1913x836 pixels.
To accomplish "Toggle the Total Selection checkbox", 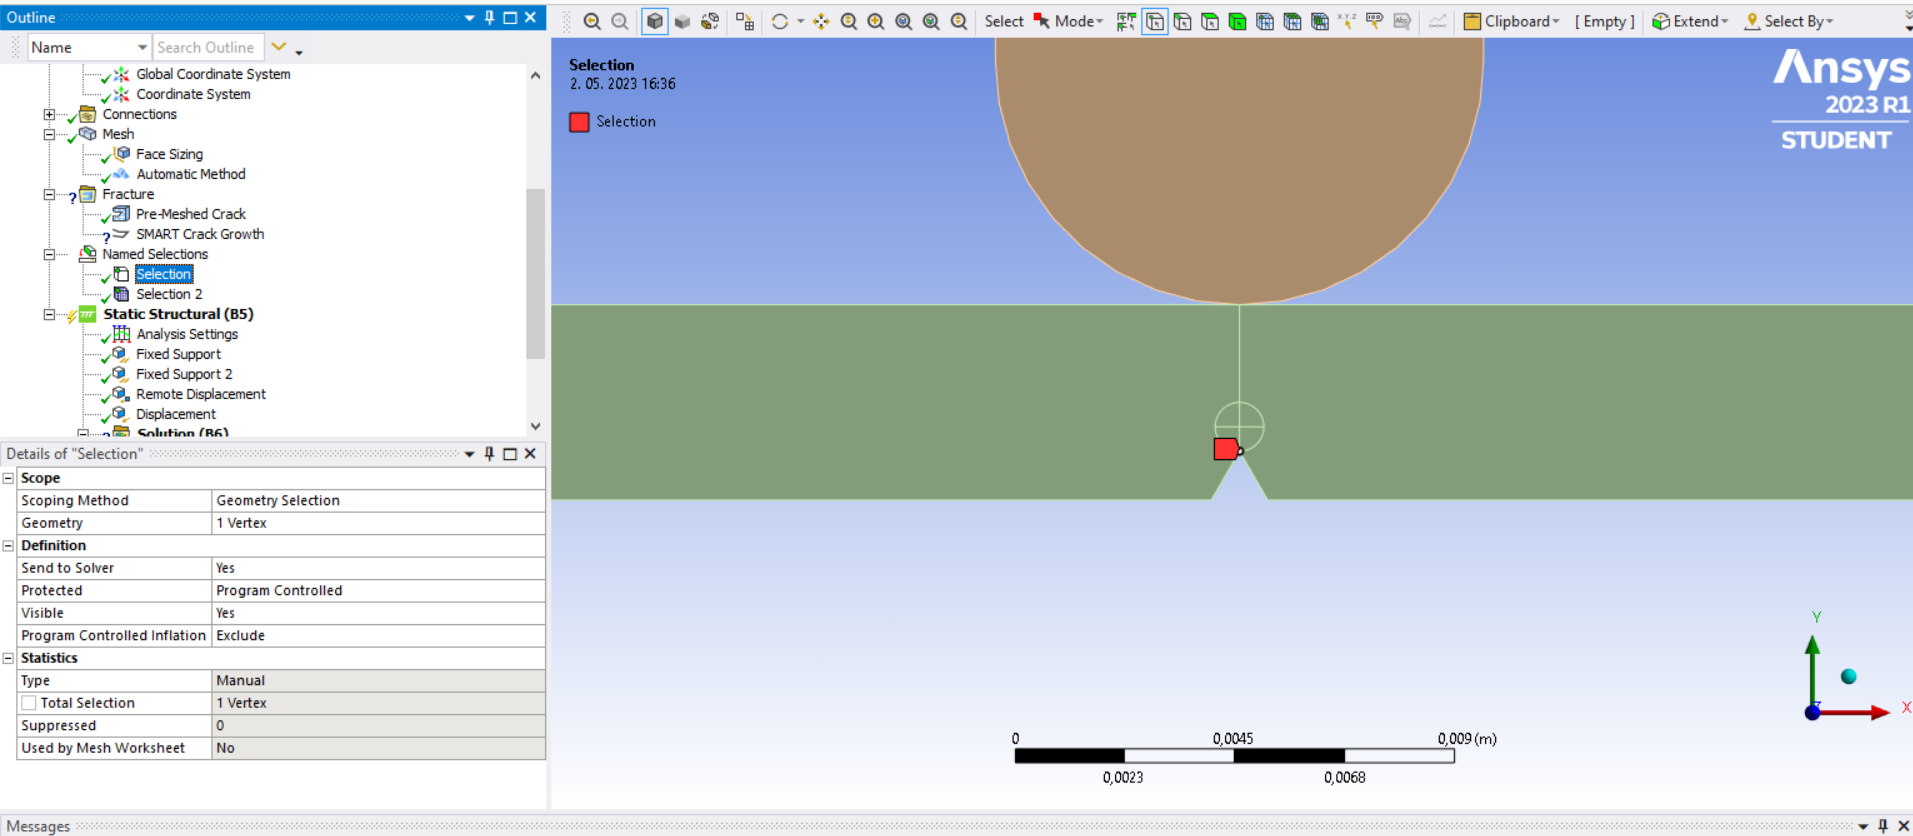I will [x=29, y=703].
